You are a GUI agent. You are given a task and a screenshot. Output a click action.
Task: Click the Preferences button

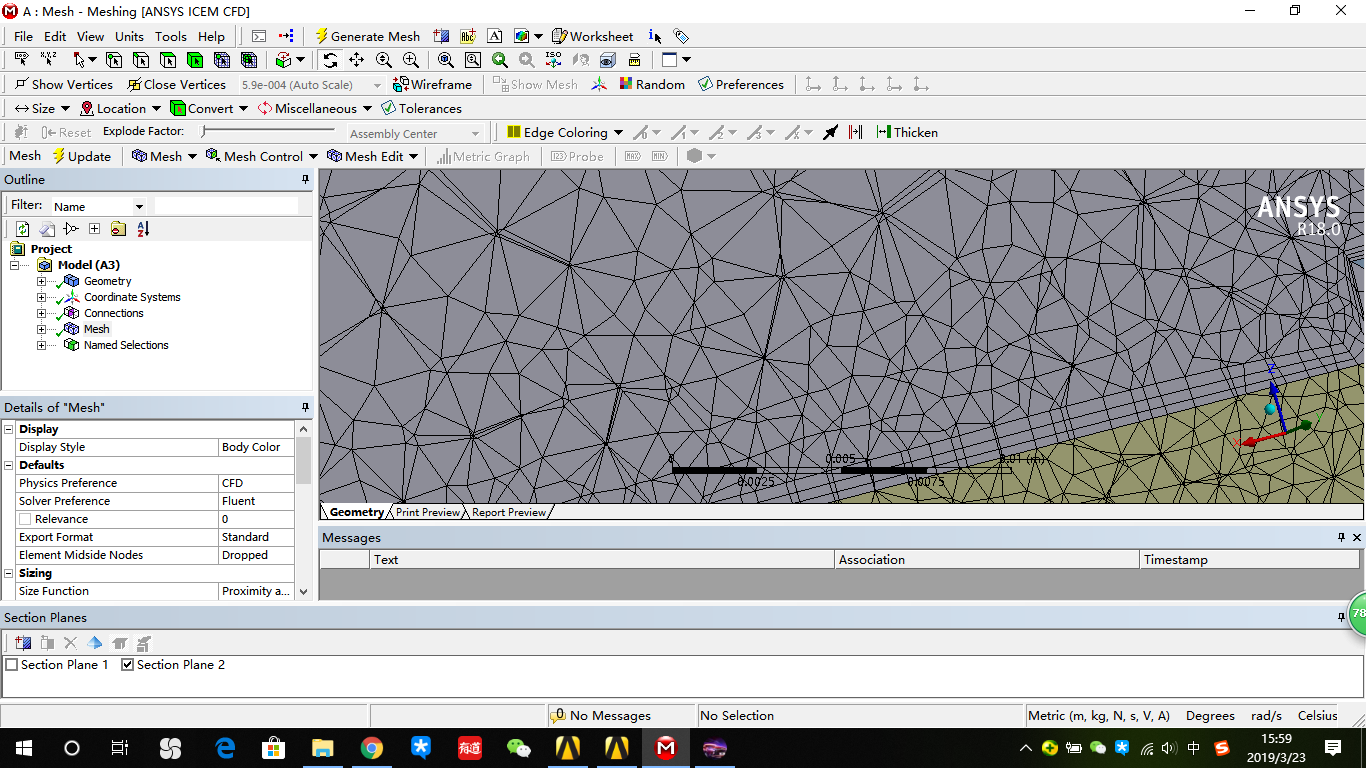[x=741, y=84]
